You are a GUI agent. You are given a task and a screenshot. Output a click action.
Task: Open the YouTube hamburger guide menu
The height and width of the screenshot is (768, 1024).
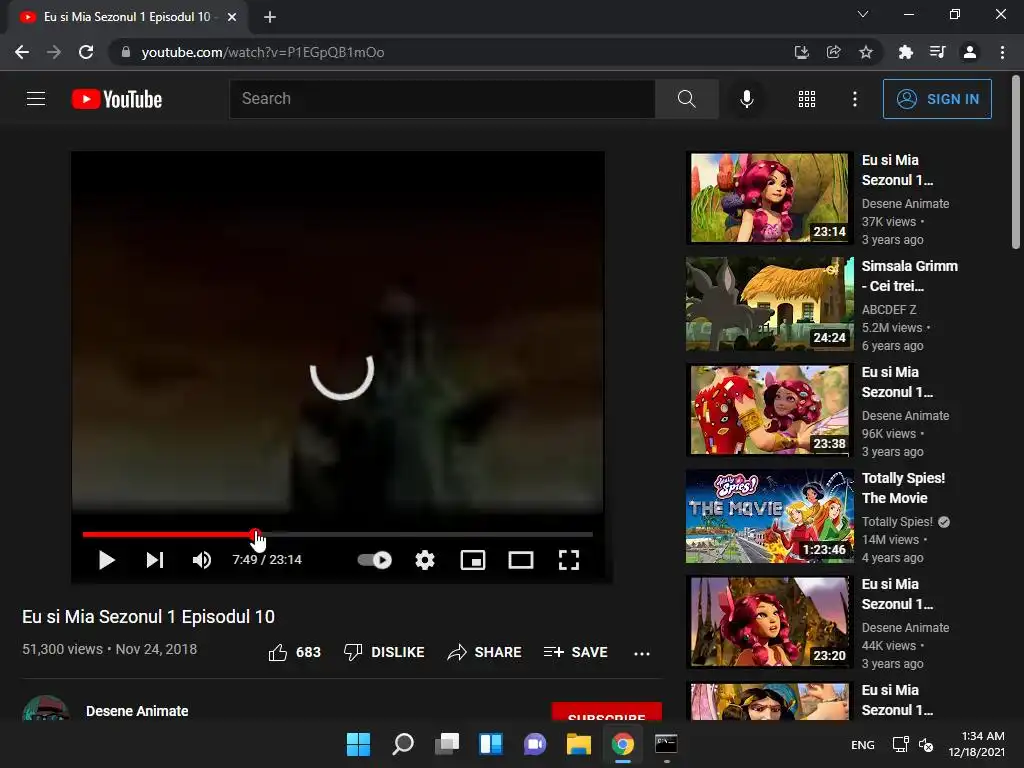point(36,99)
